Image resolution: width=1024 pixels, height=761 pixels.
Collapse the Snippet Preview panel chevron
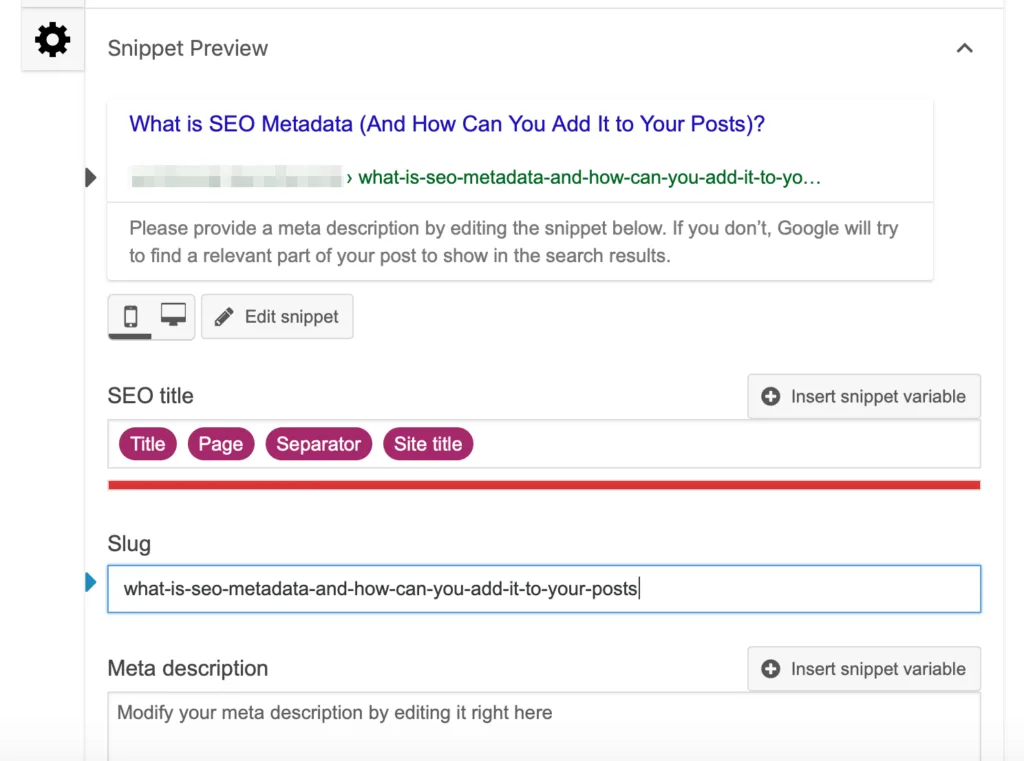click(964, 48)
